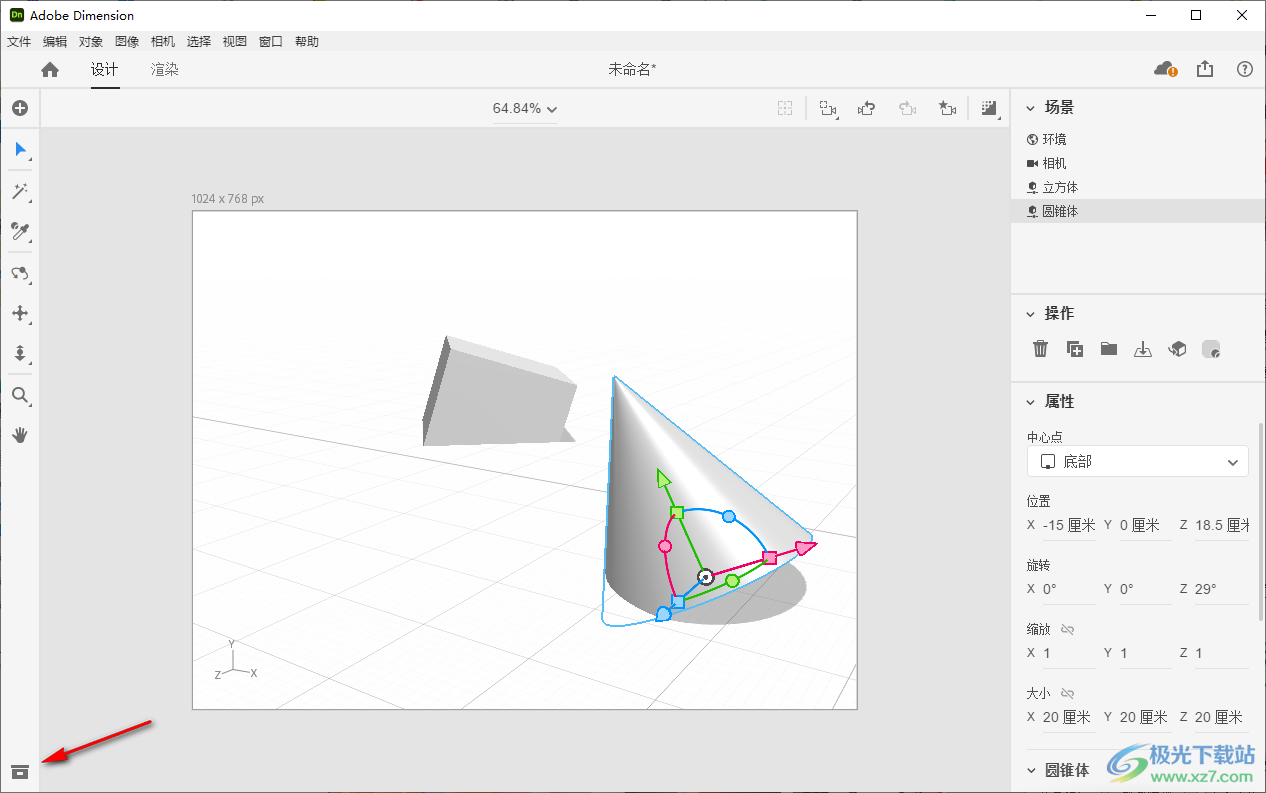This screenshot has width=1266, height=793.
Task: Open the 选择 menu
Action: [x=199, y=42]
